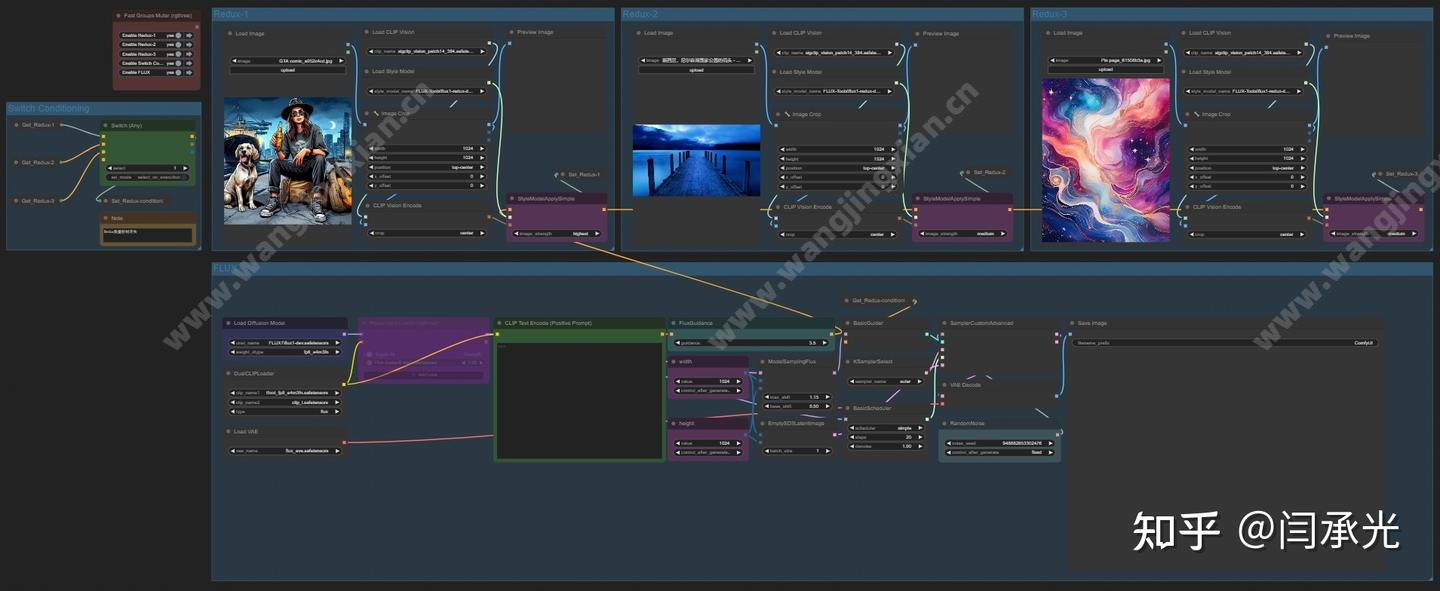Open the scheduler dropdown in BasicScheduler
The height and width of the screenshot is (591, 1440).
[888, 428]
